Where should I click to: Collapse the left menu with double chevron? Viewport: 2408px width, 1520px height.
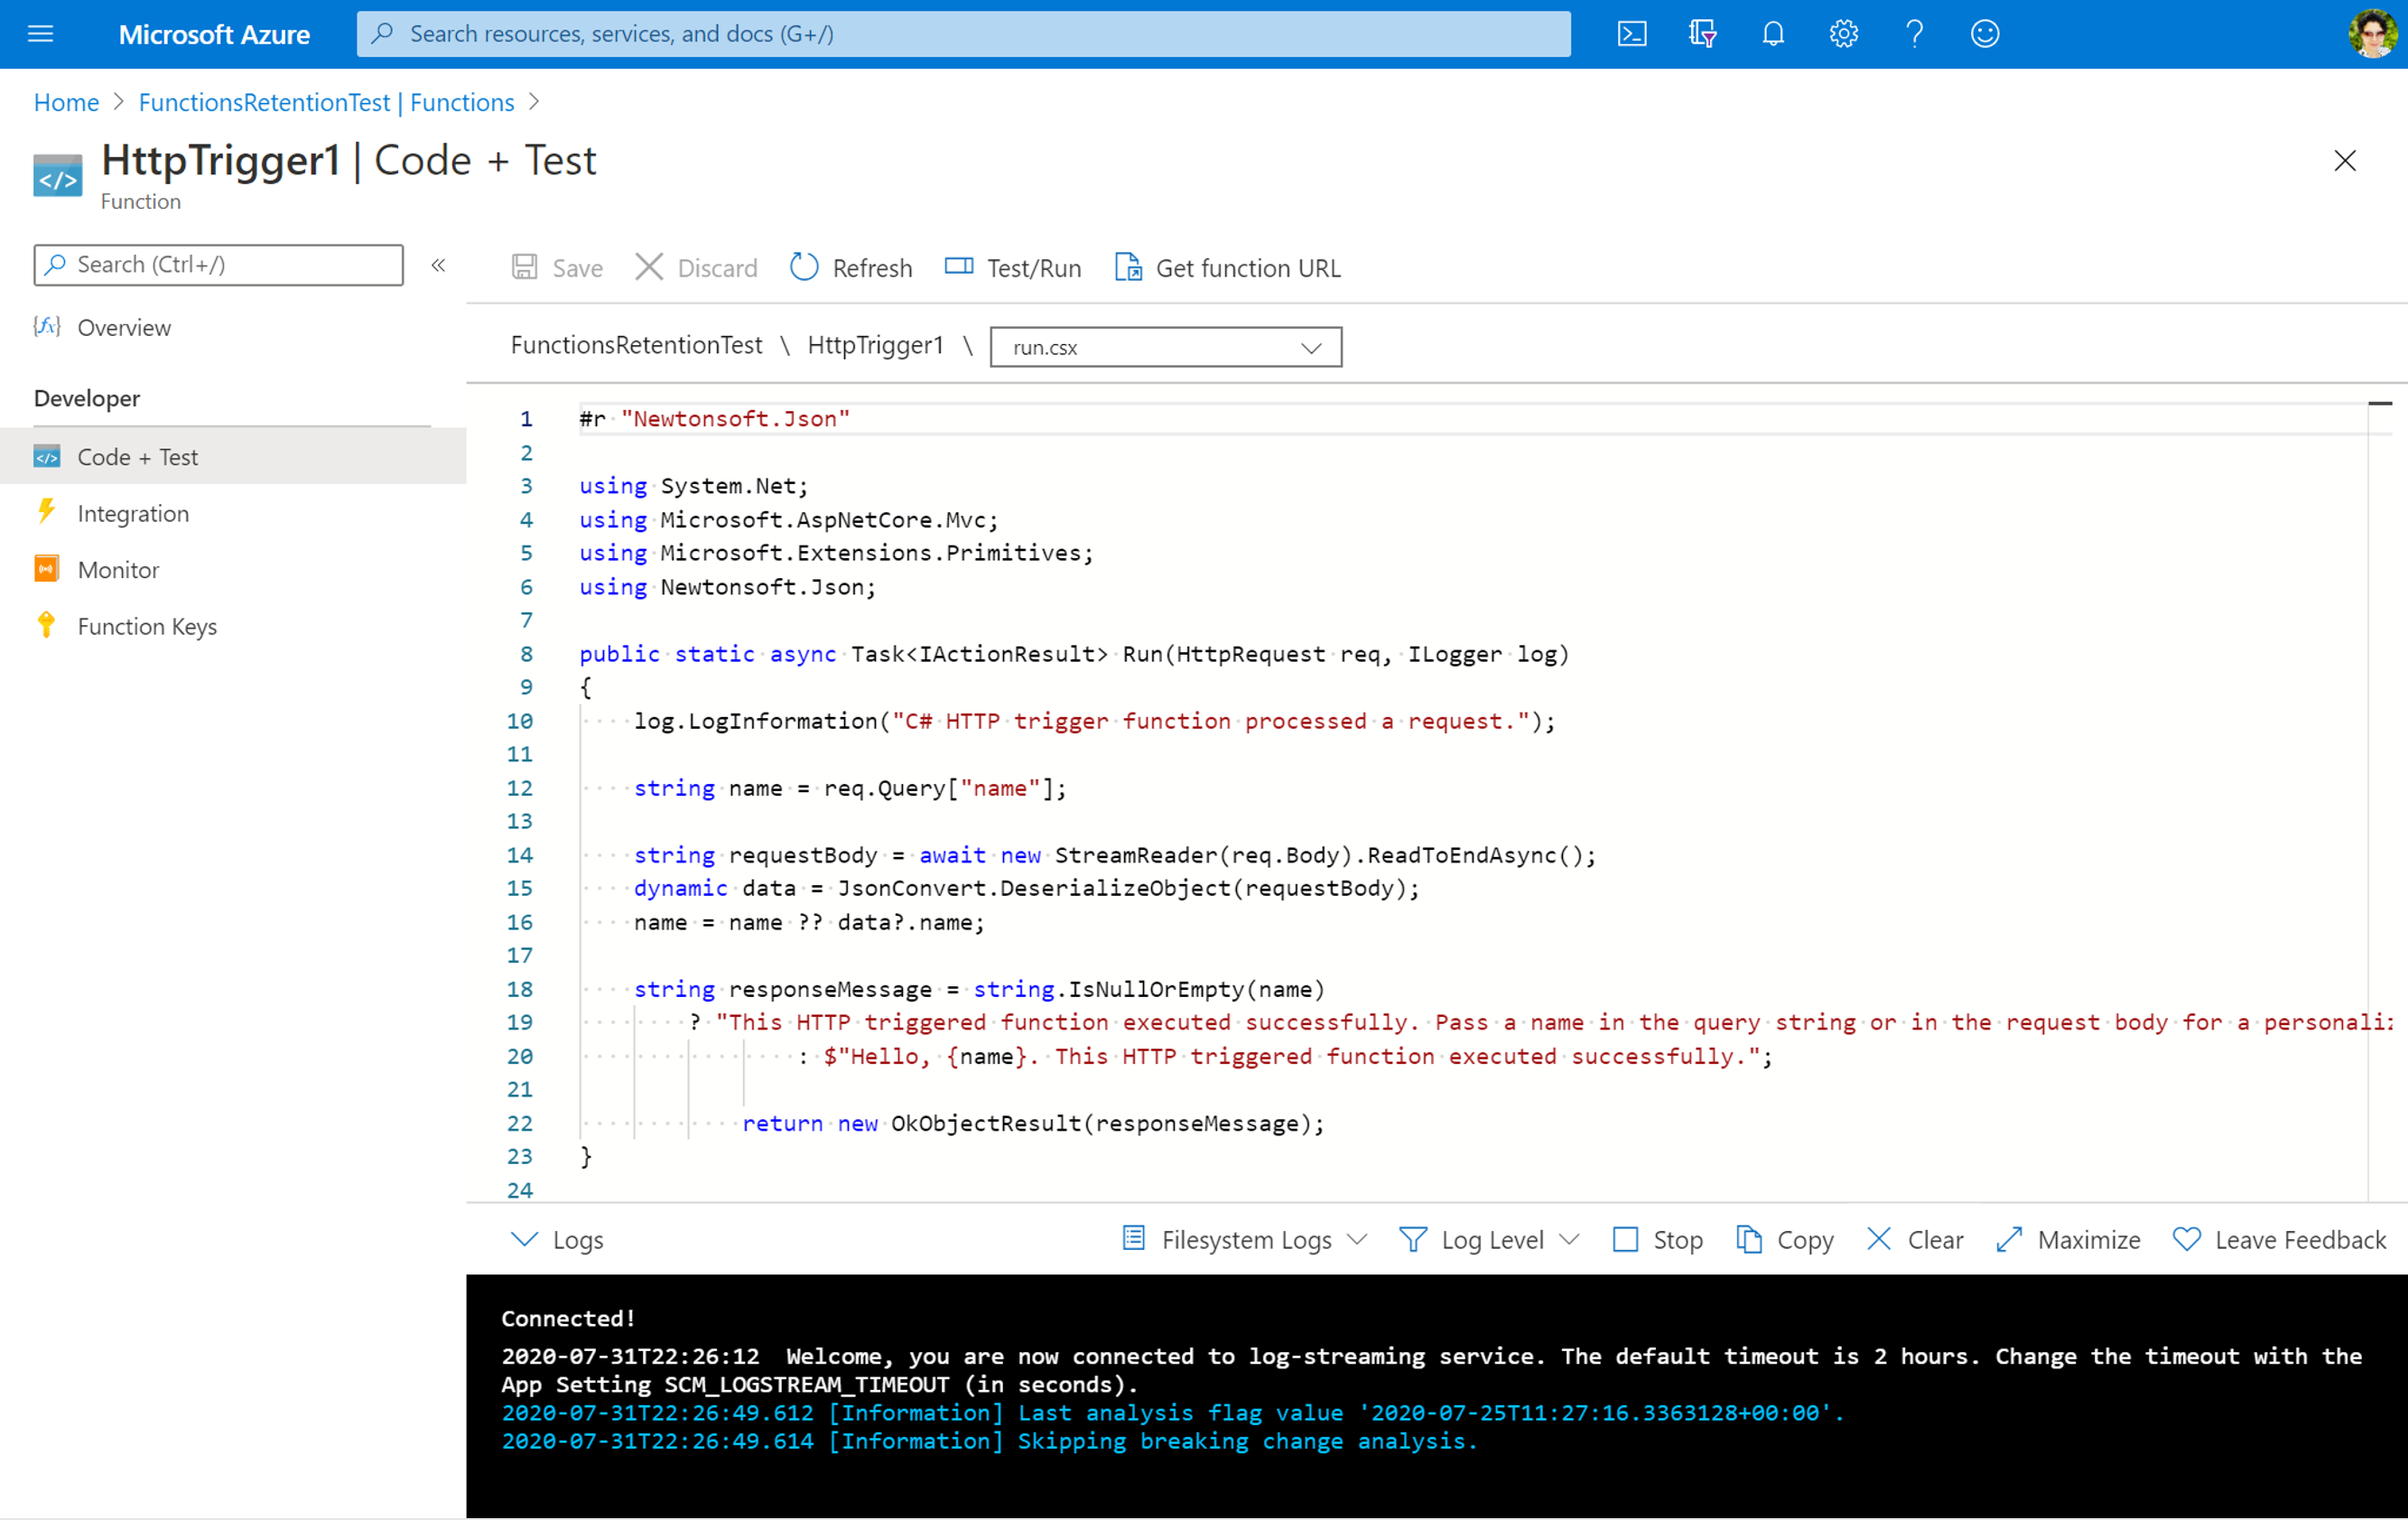coord(438,265)
